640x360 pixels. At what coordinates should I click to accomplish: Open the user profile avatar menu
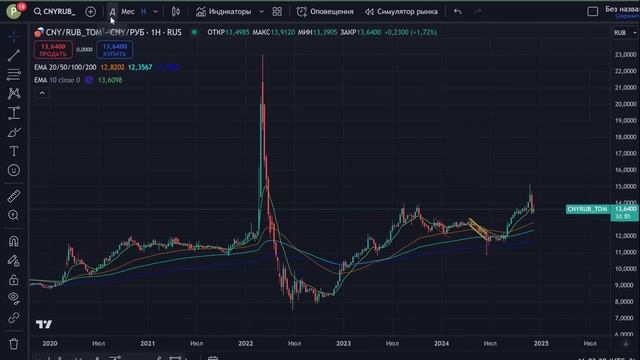[13, 11]
